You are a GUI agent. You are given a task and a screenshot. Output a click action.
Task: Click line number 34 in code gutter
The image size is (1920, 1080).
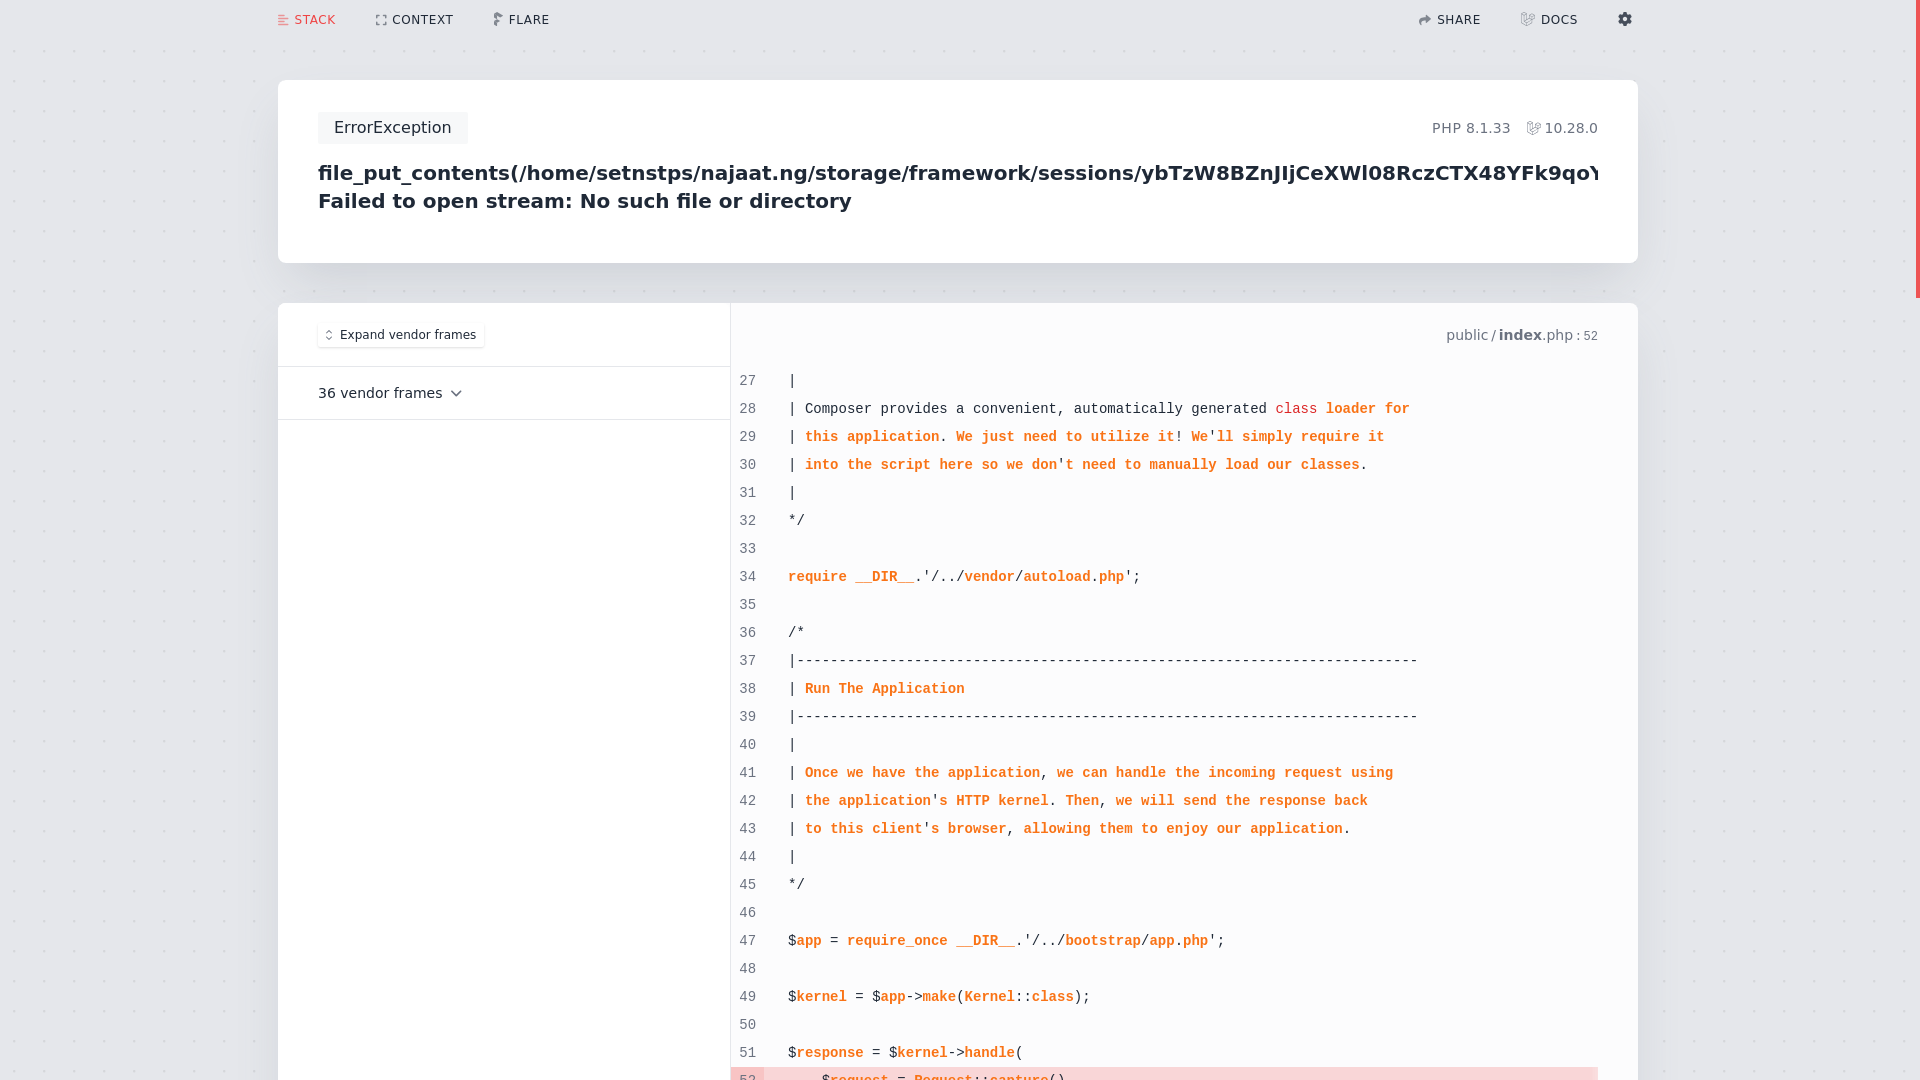(x=747, y=577)
